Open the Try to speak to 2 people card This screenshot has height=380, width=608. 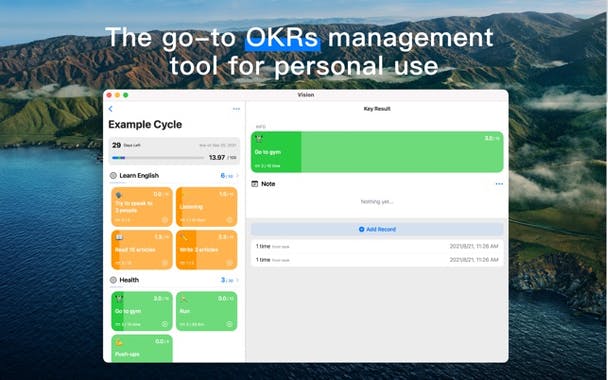point(142,207)
